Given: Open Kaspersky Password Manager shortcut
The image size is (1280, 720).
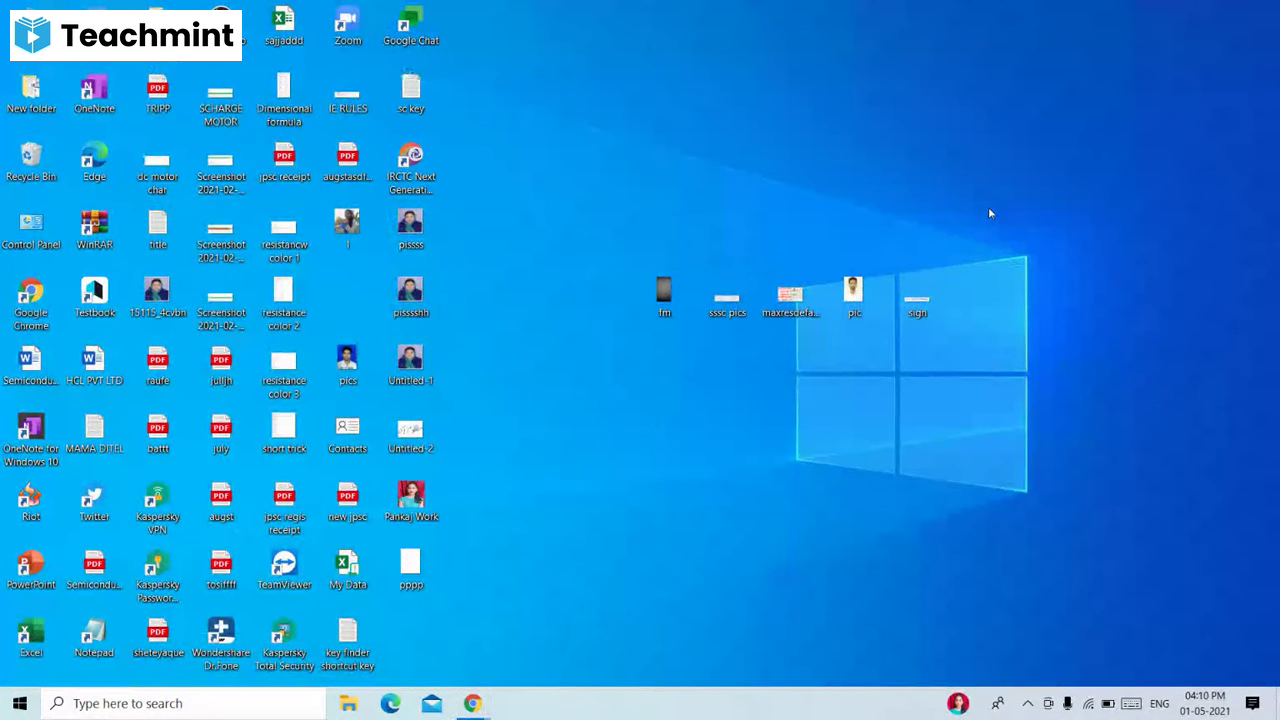Looking at the screenshot, I should click(158, 576).
